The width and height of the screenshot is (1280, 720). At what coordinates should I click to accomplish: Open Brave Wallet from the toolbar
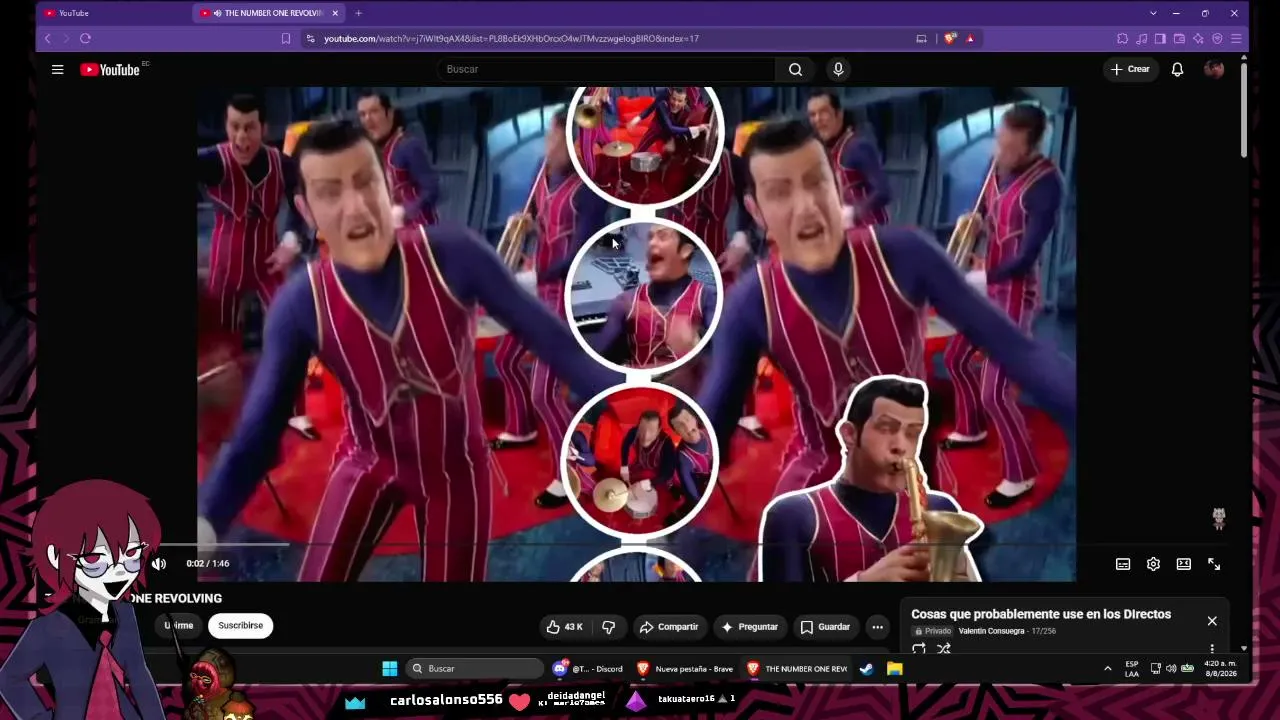point(1179,39)
